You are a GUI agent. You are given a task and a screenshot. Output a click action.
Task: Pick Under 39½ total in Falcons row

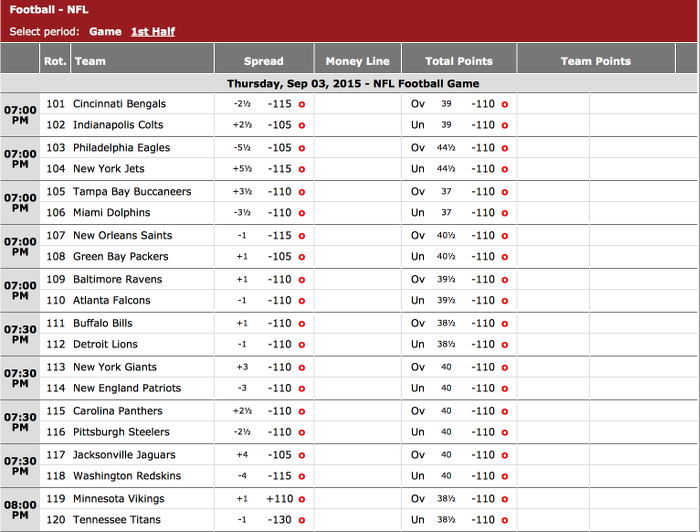pyautogui.click(x=504, y=301)
